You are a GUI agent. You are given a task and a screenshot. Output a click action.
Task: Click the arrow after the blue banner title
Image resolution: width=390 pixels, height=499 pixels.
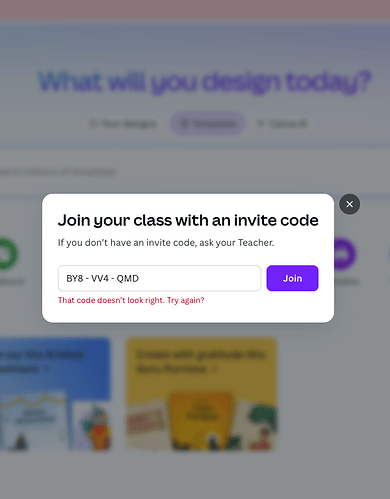click(47, 369)
